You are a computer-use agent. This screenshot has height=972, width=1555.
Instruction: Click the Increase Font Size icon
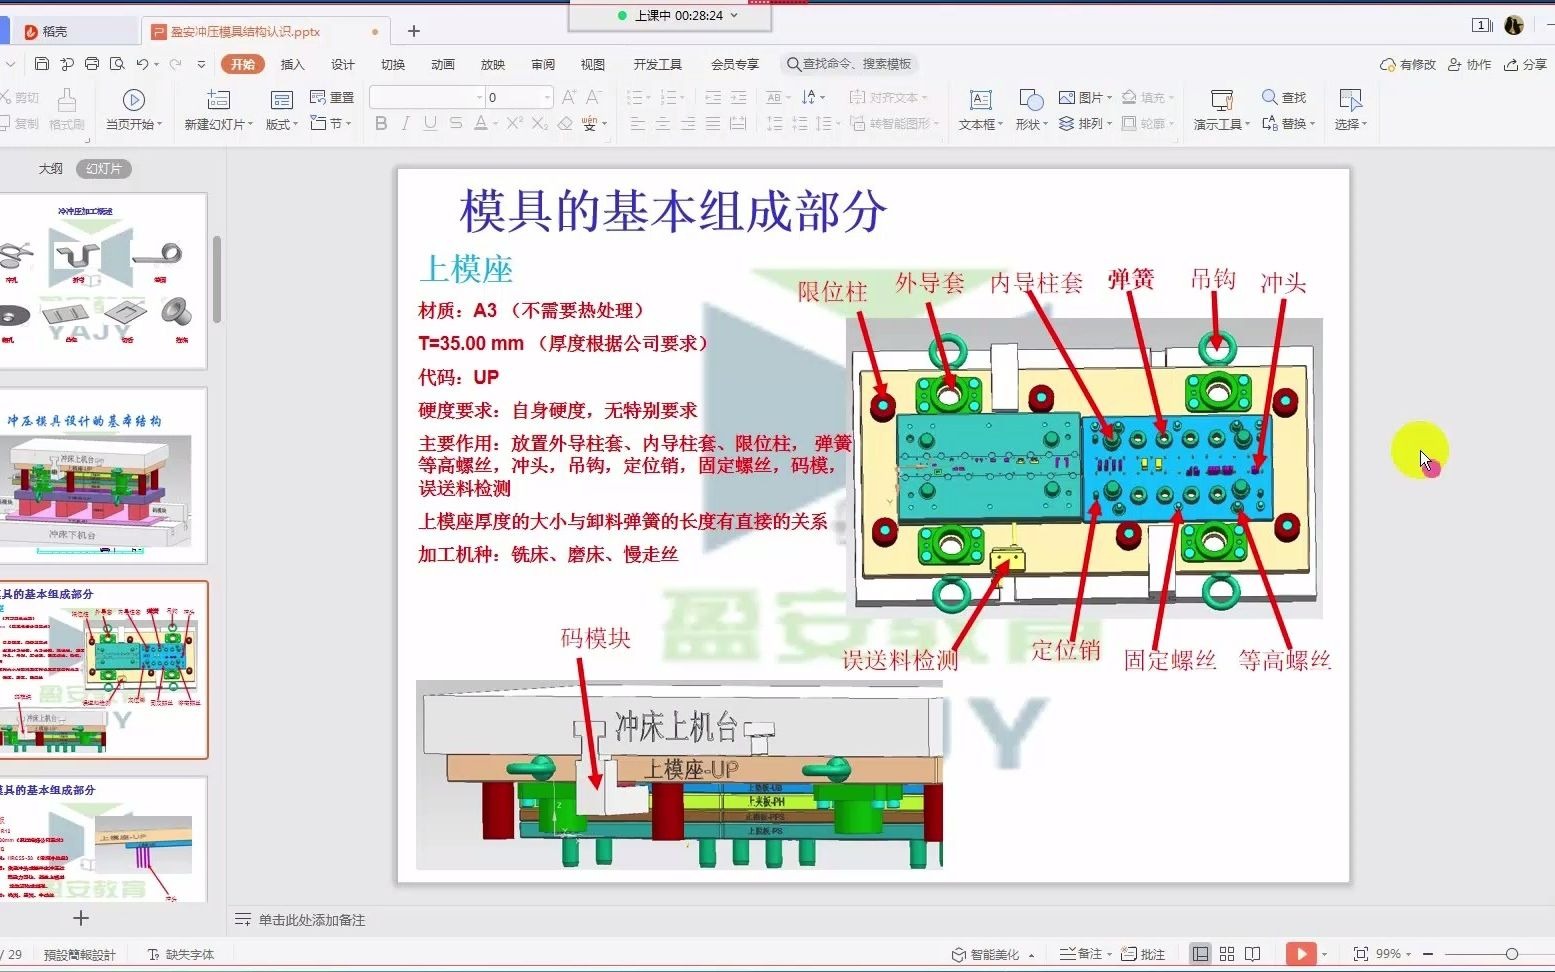569,97
